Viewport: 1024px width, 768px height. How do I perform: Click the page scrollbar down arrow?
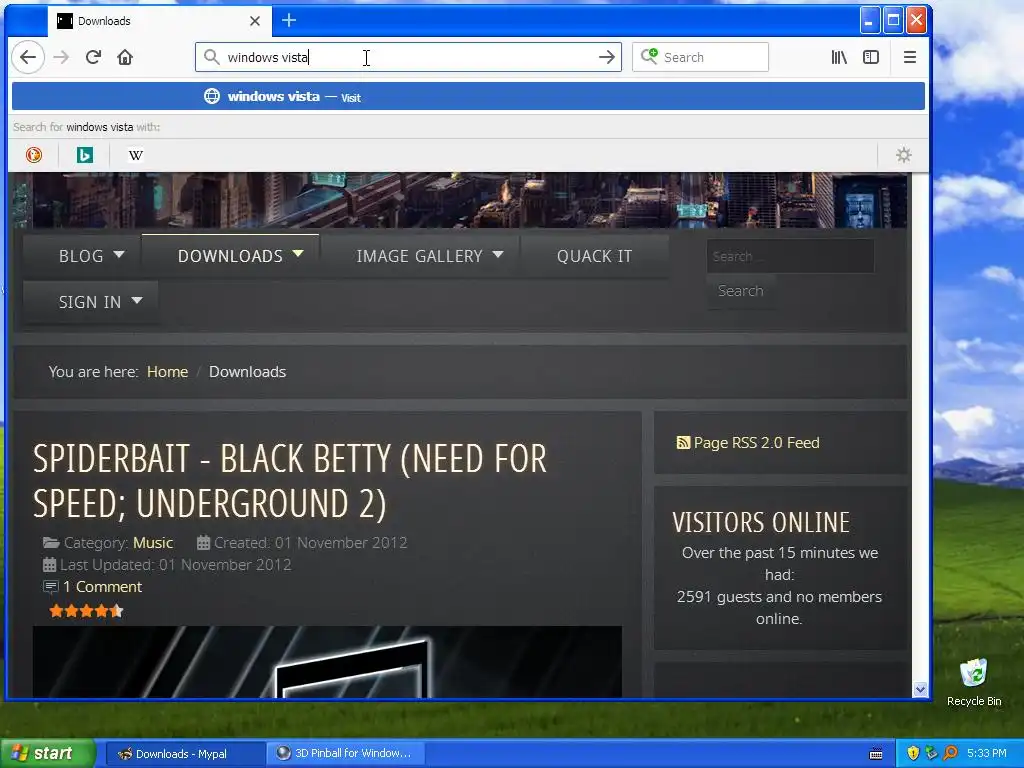tap(921, 689)
